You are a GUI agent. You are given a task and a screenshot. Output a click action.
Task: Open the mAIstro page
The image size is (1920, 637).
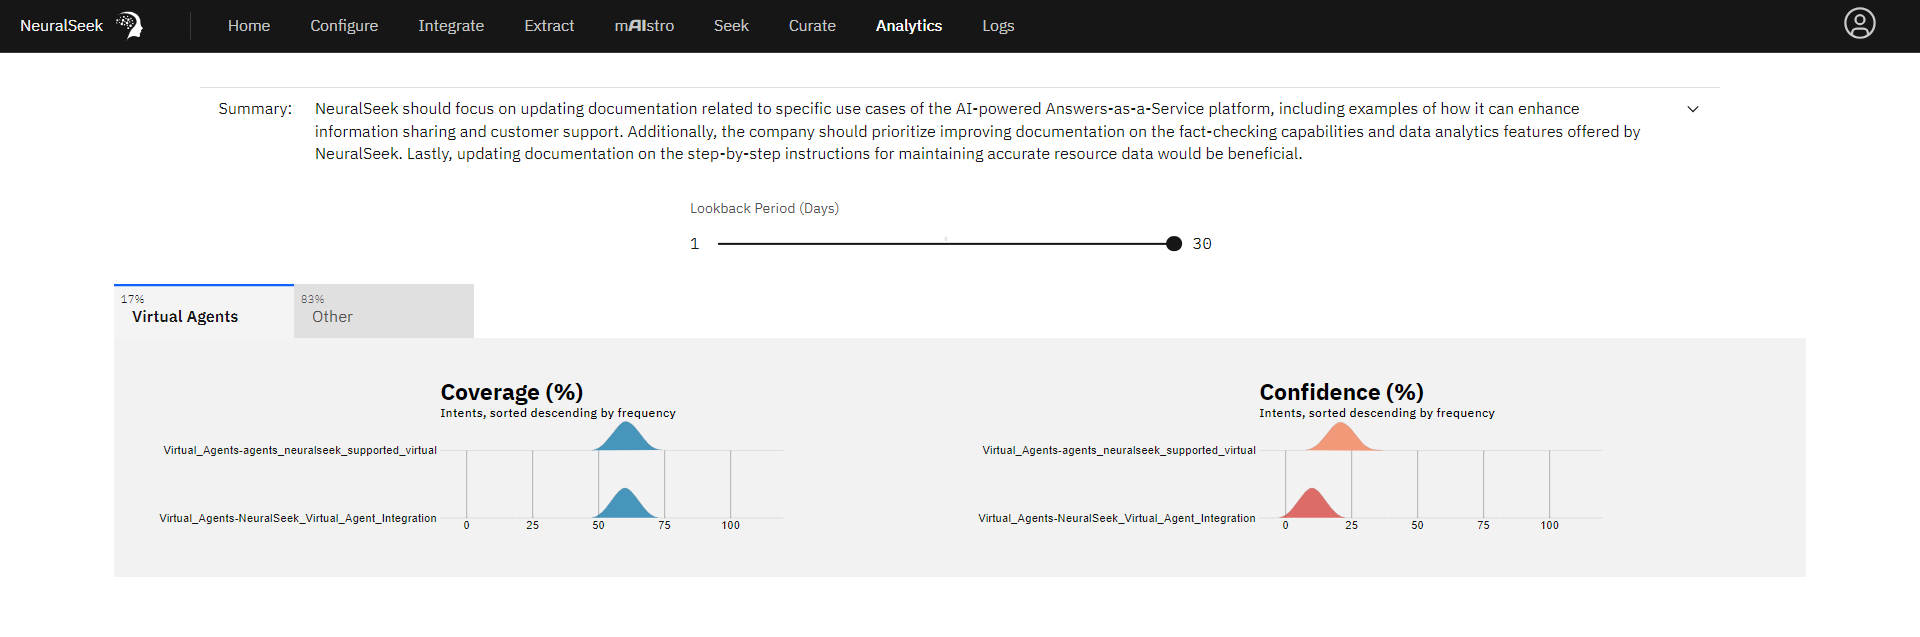click(x=644, y=26)
